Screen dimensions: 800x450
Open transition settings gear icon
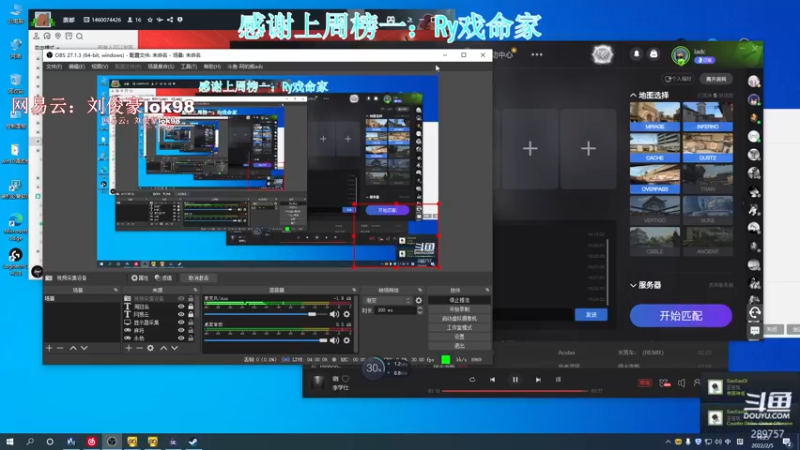419,301
